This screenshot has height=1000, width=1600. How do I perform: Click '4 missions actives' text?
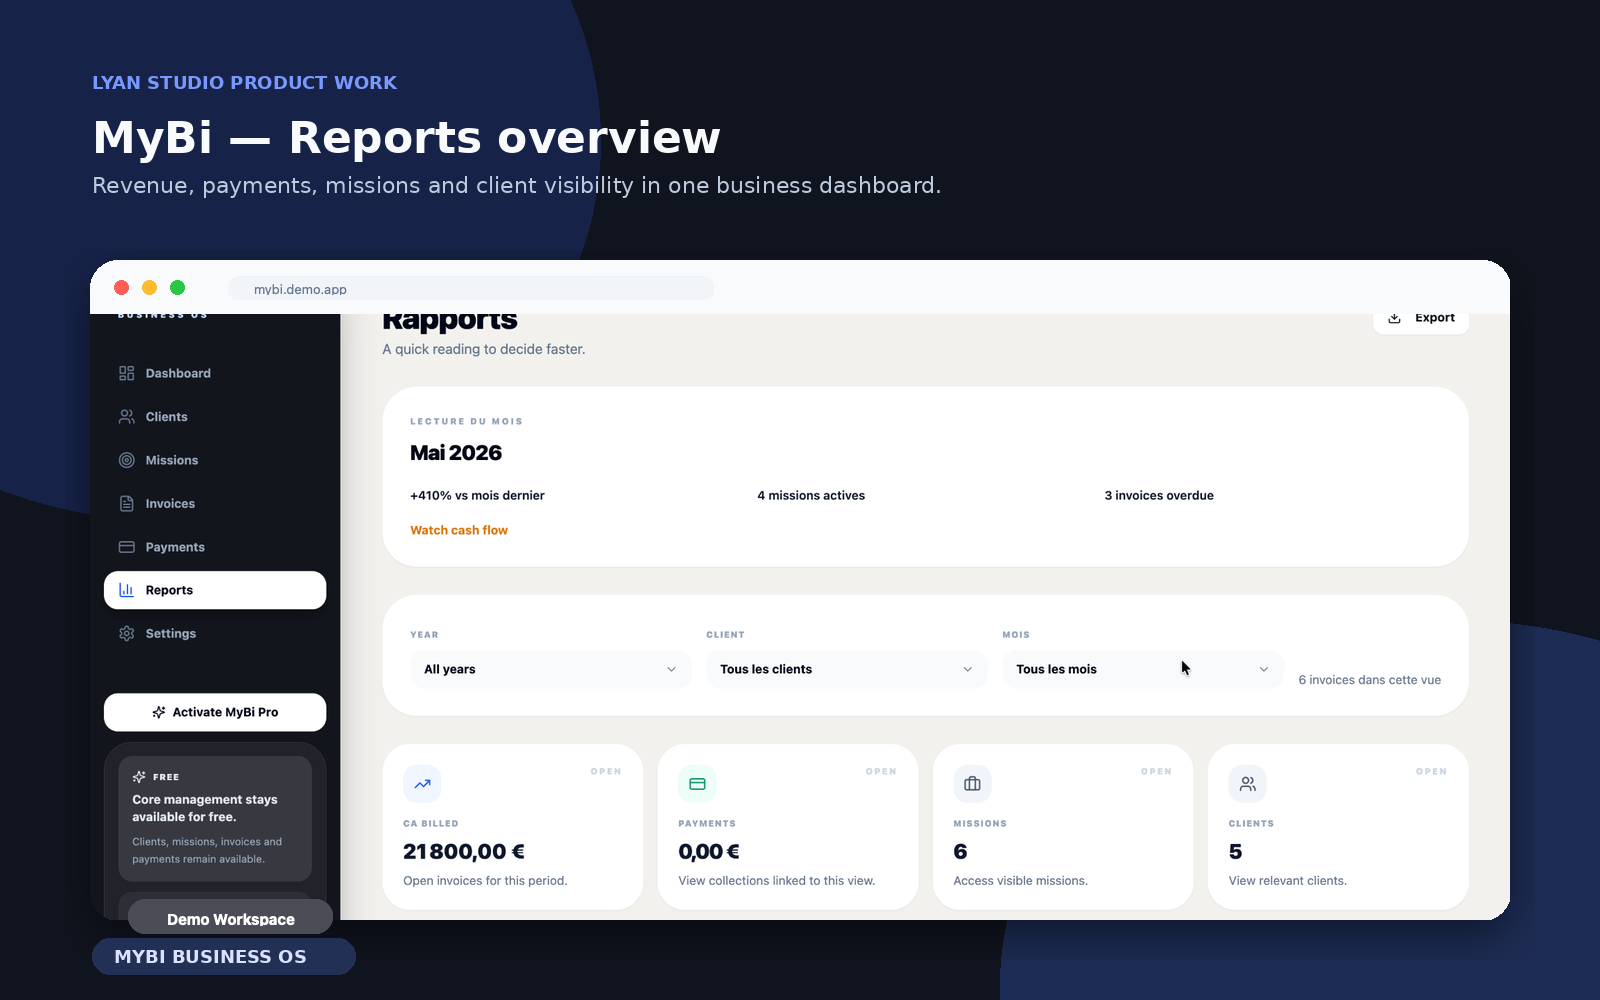click(811, 495)
